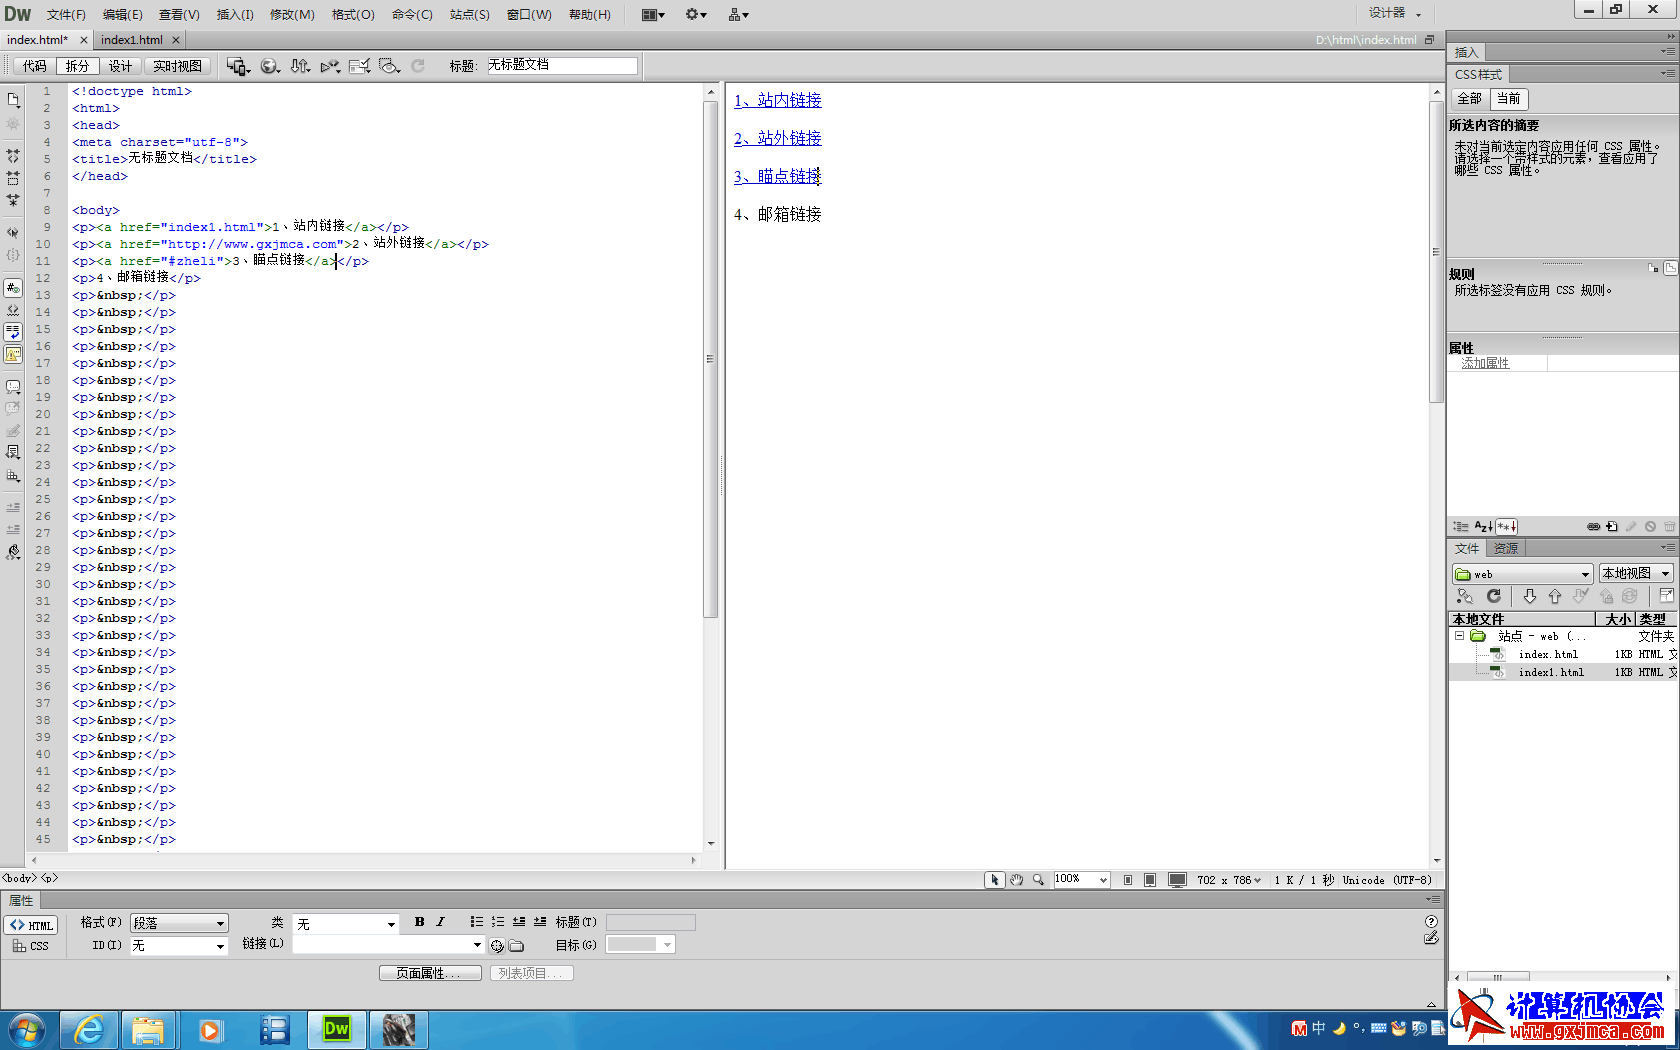Open the 站点(S) menu
This screenshot has width=1680, height=1050.
[x=469, y=14]
